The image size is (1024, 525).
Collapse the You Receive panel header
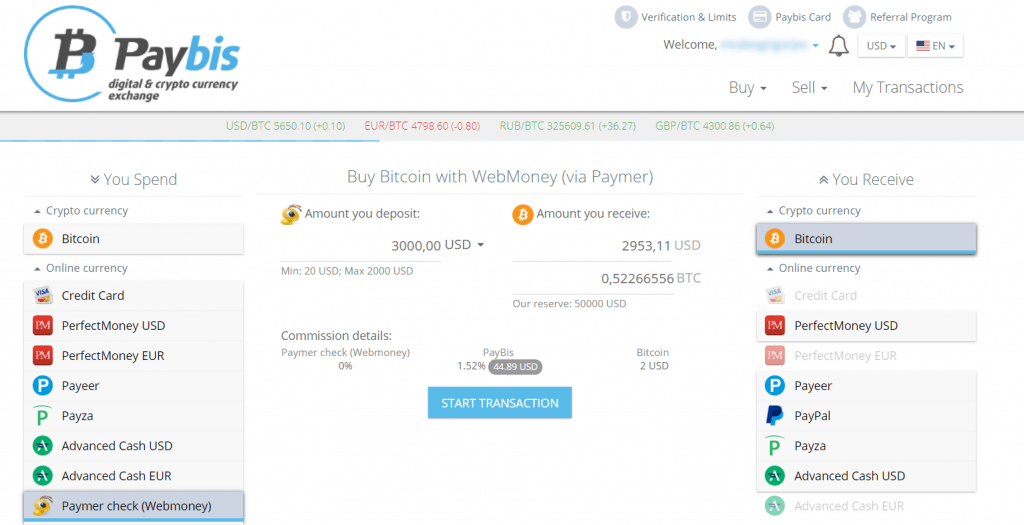(866, 180)
